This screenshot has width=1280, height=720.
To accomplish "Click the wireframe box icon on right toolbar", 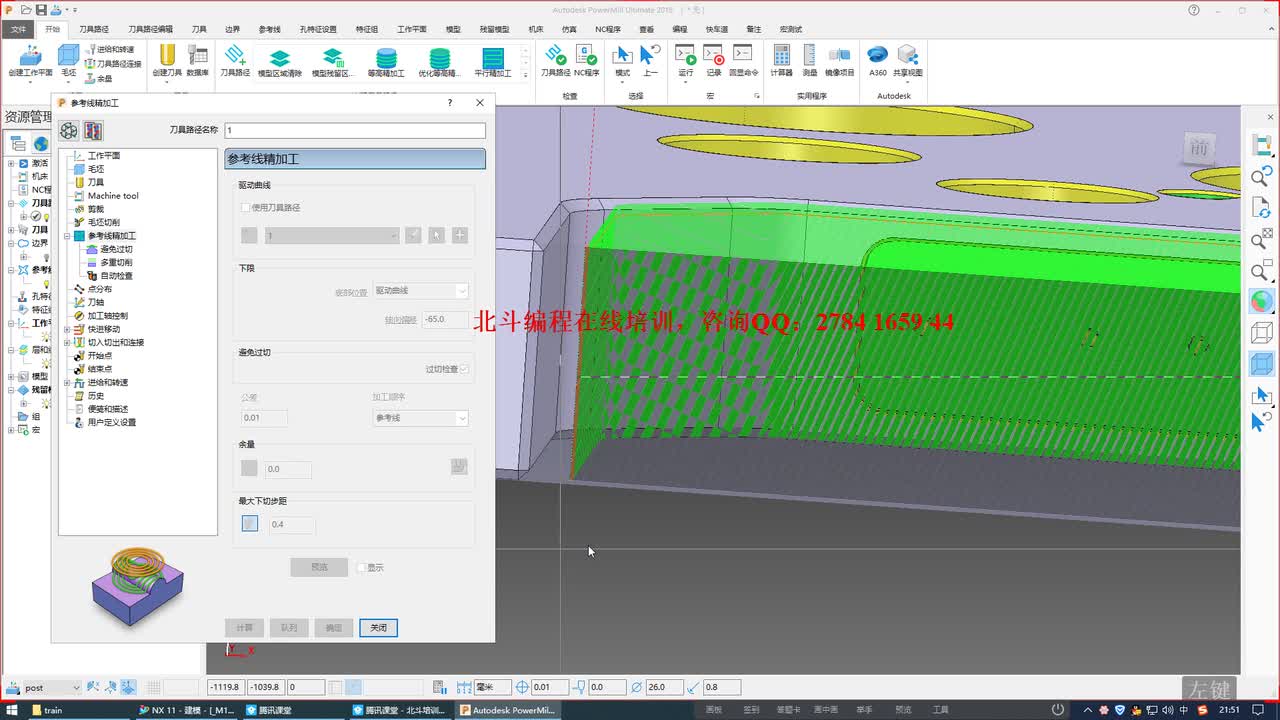I will [x=1261, y=332].
